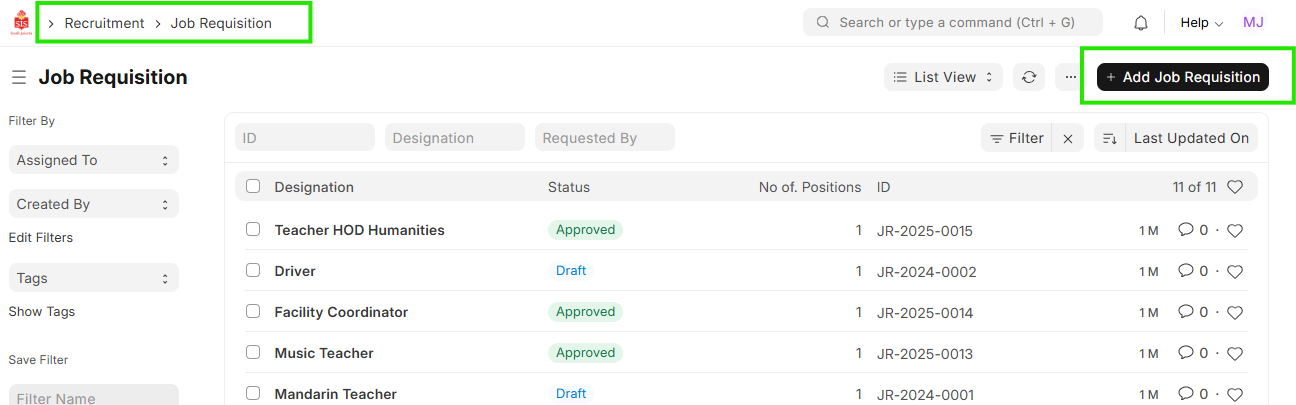Image resolution: width=1296 pixels, height=405 pixels.
Task: Go to Recruitment breadcrumb
Action: (104, 23)
